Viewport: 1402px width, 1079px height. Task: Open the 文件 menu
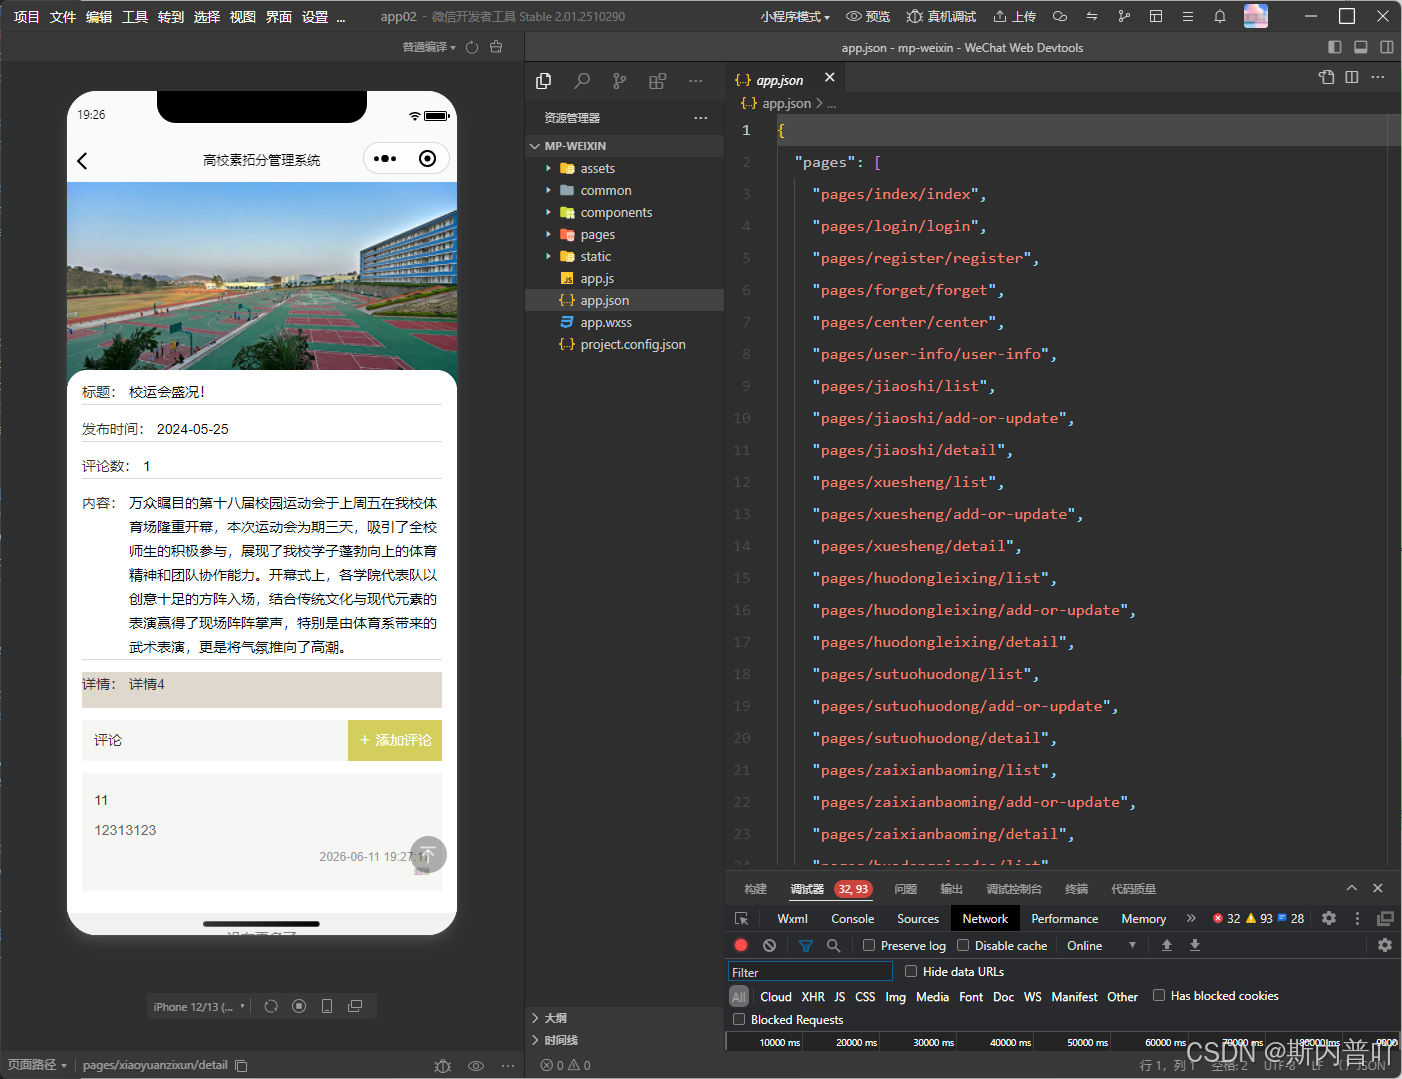(x=63, y=16)
